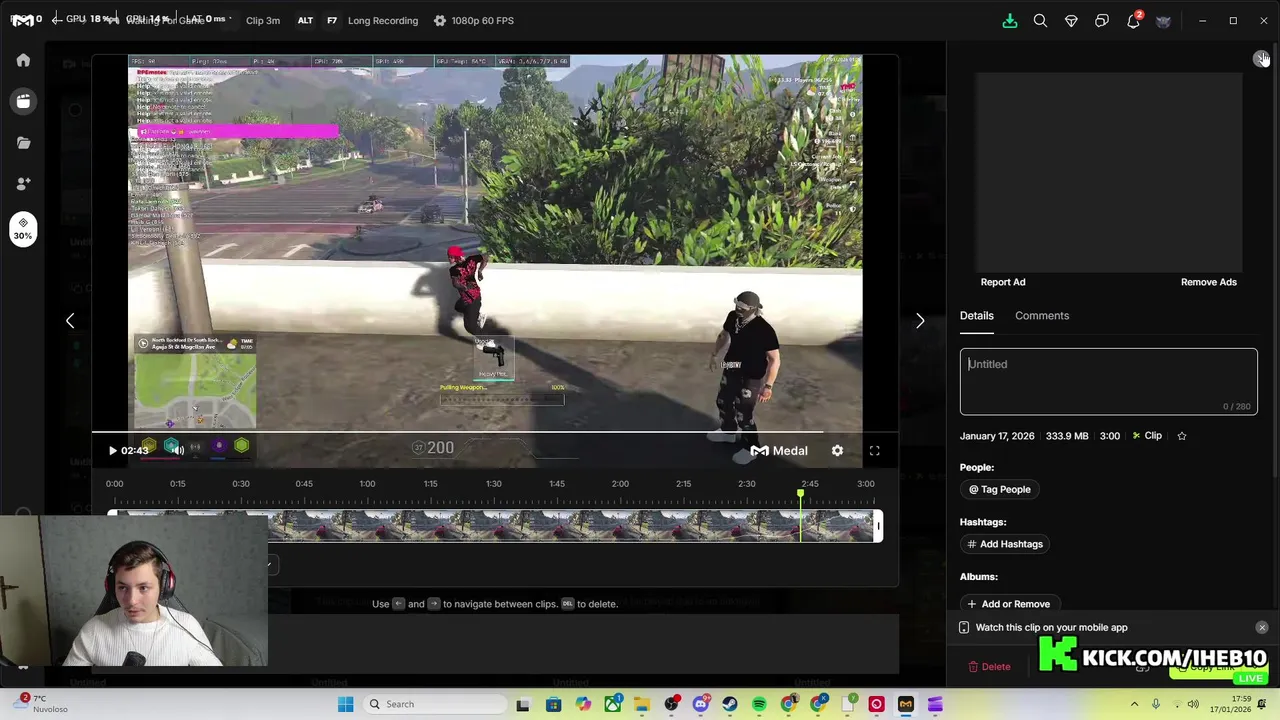Click the video progress bar under the player
Image resolution: width=1280 pixels, height=720 pixels.
click(495, 433)
